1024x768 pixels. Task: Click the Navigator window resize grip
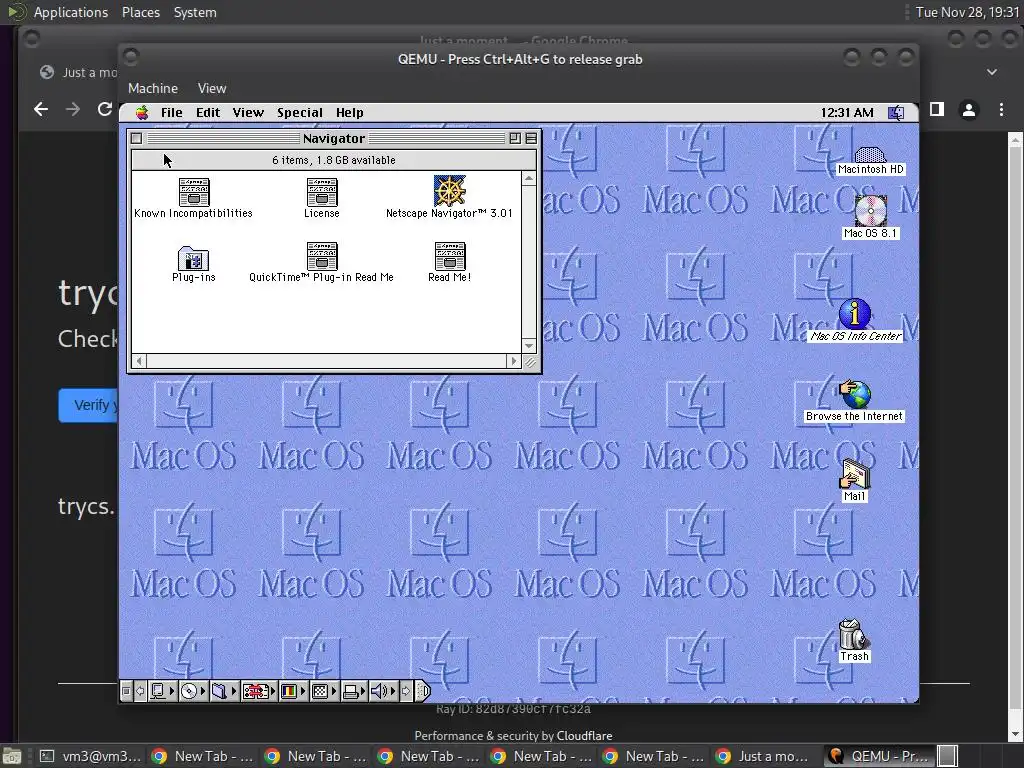530,362
